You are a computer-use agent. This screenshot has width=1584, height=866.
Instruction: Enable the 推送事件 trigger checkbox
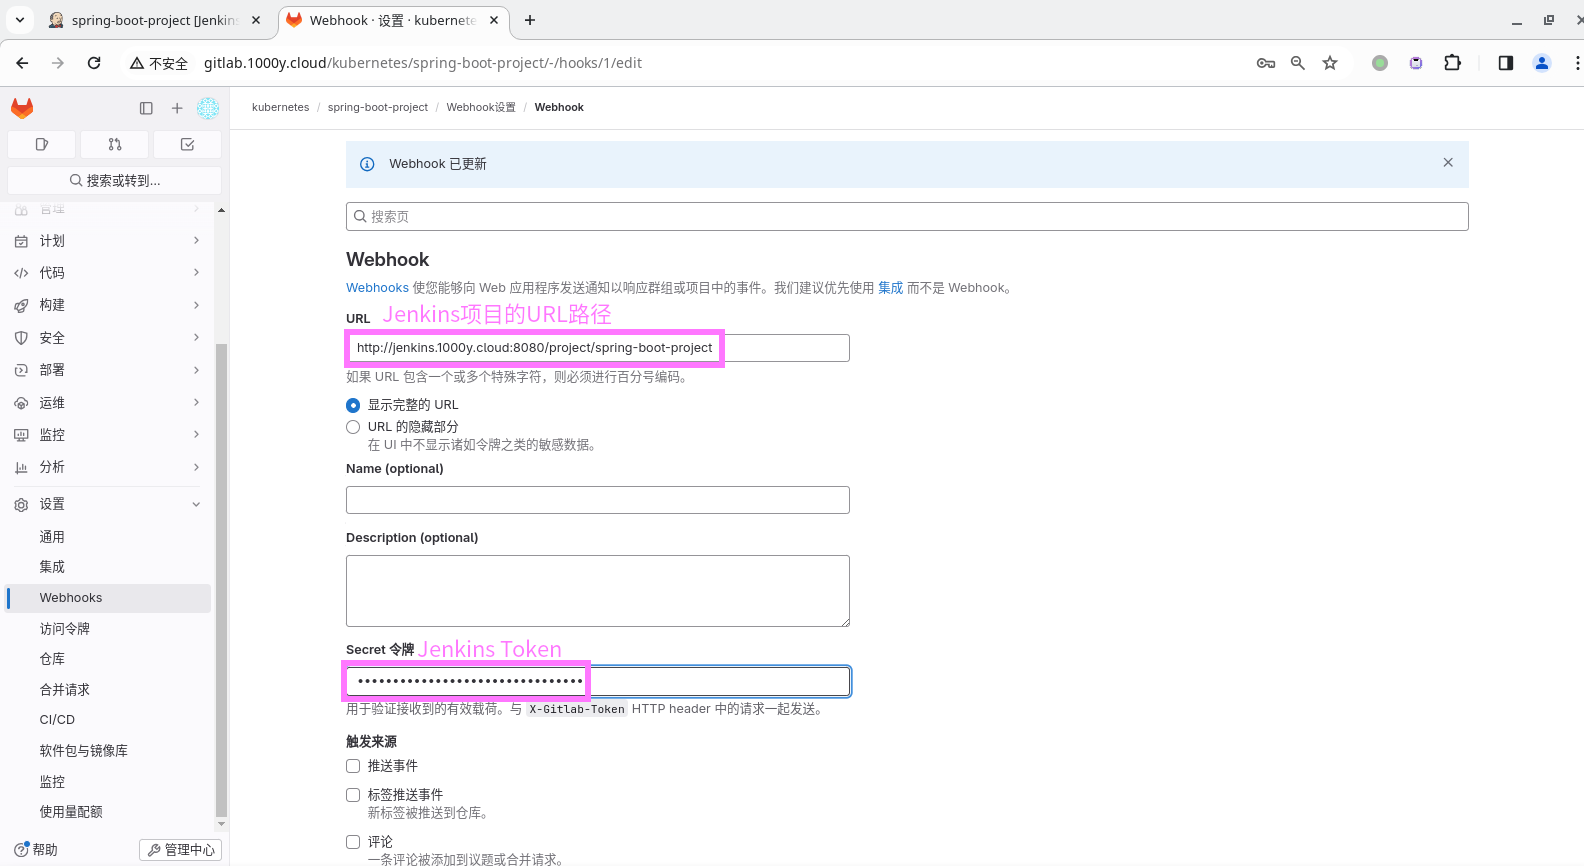pos(353,766)
